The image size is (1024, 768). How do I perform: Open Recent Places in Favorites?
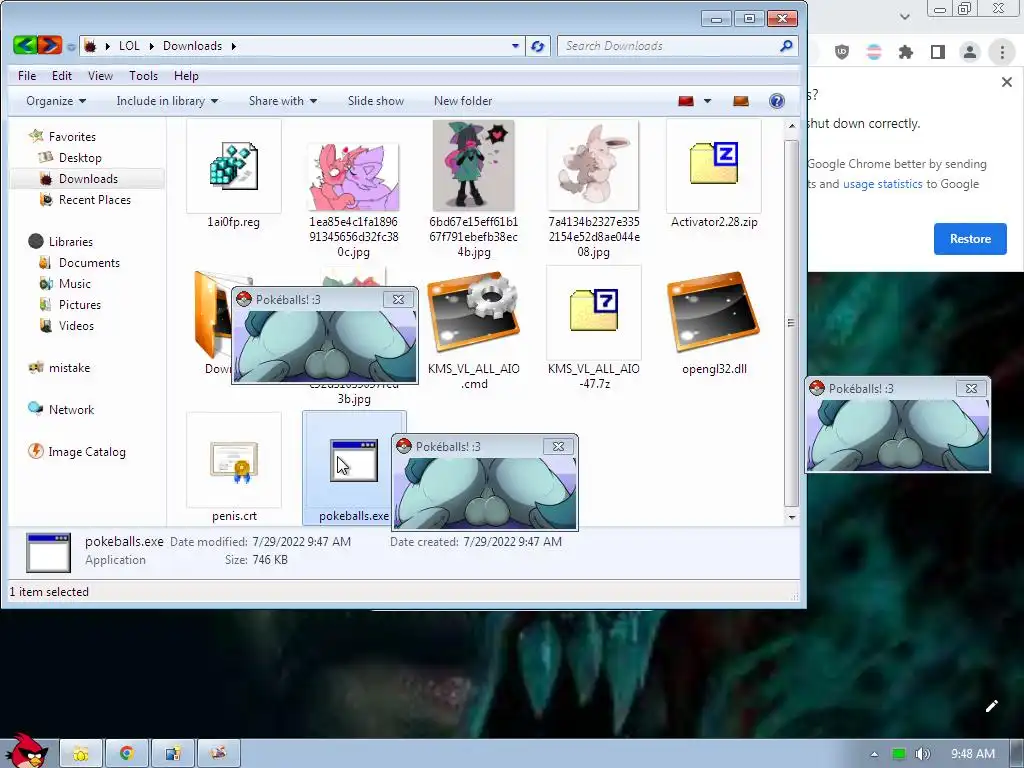95,200
